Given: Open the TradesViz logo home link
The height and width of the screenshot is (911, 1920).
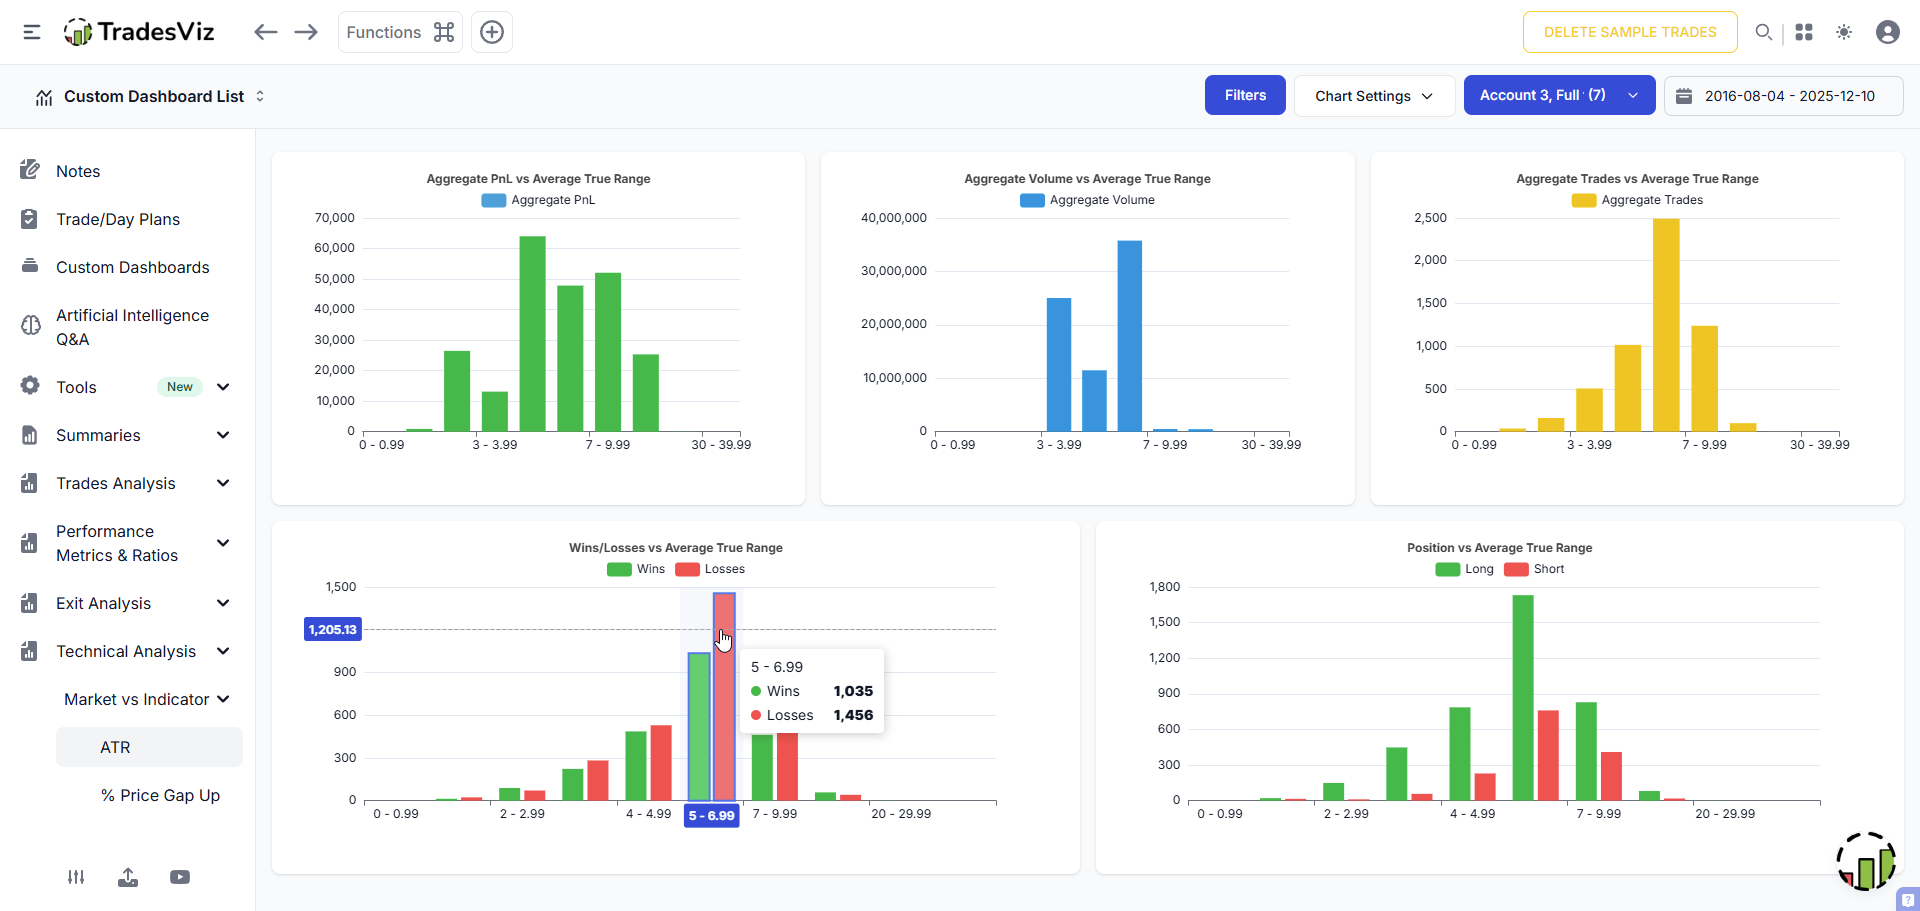Looking at the screenshot, I should [139, 32].
